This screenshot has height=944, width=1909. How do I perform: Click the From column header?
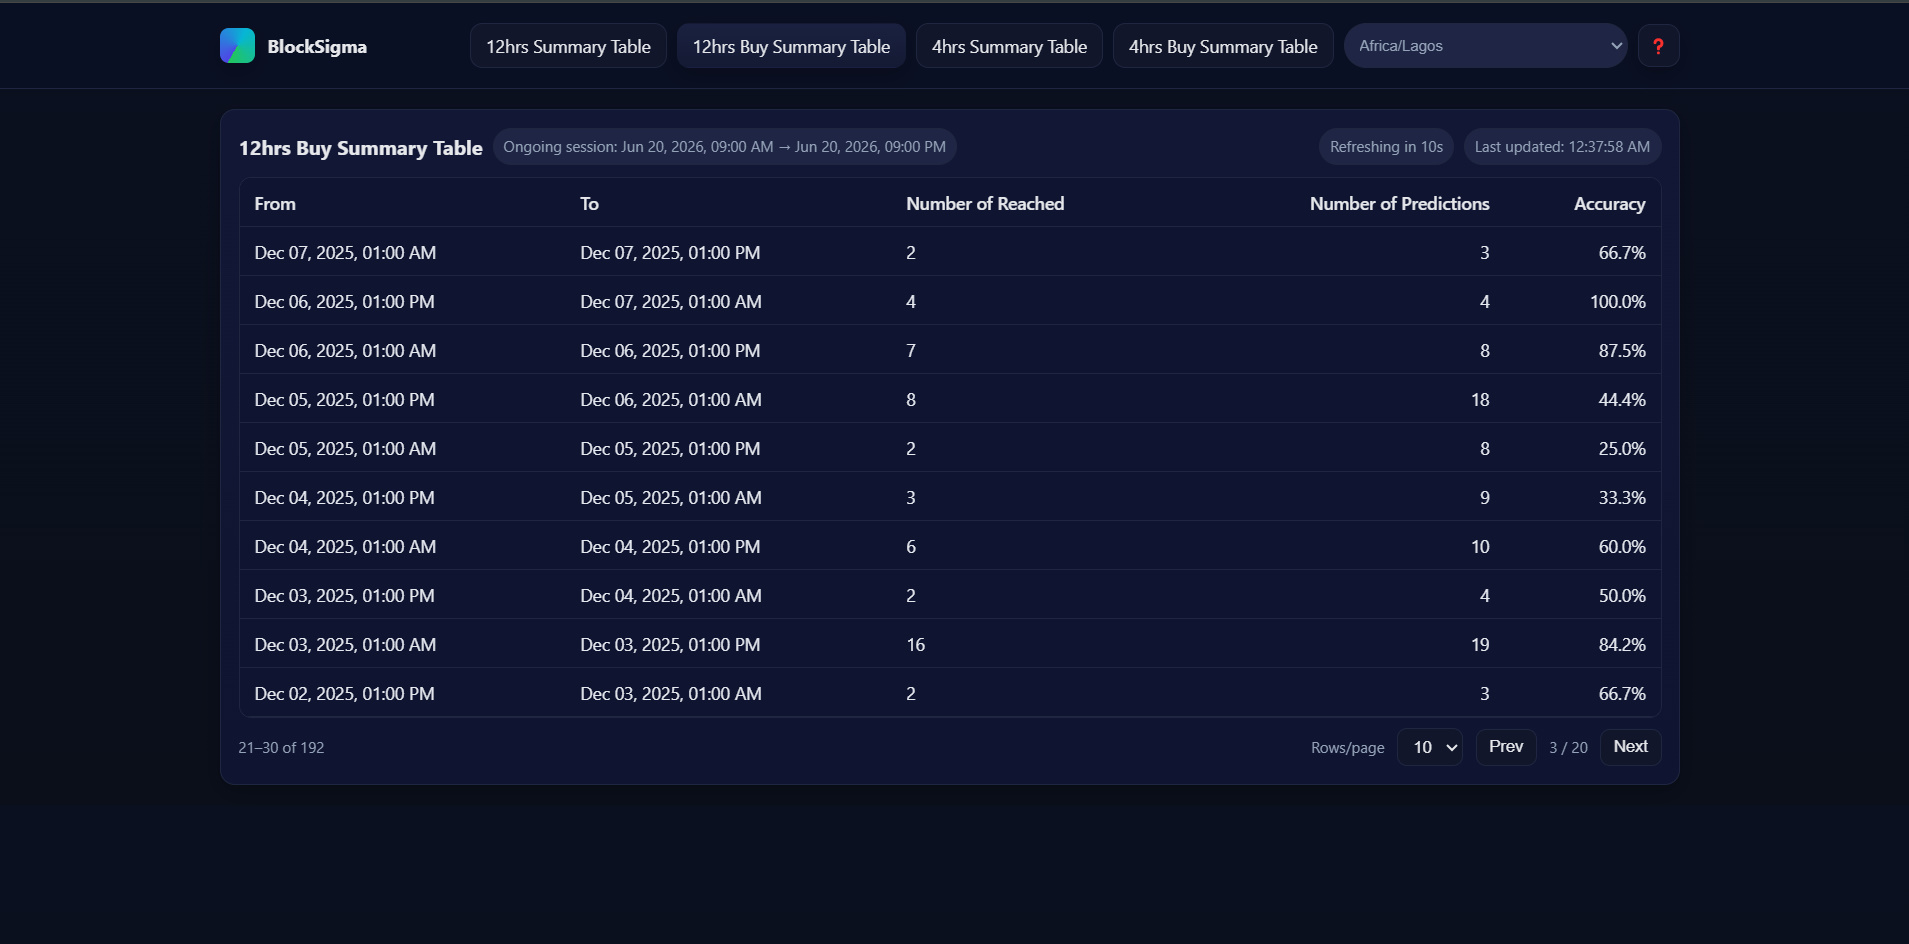point(275,204)
